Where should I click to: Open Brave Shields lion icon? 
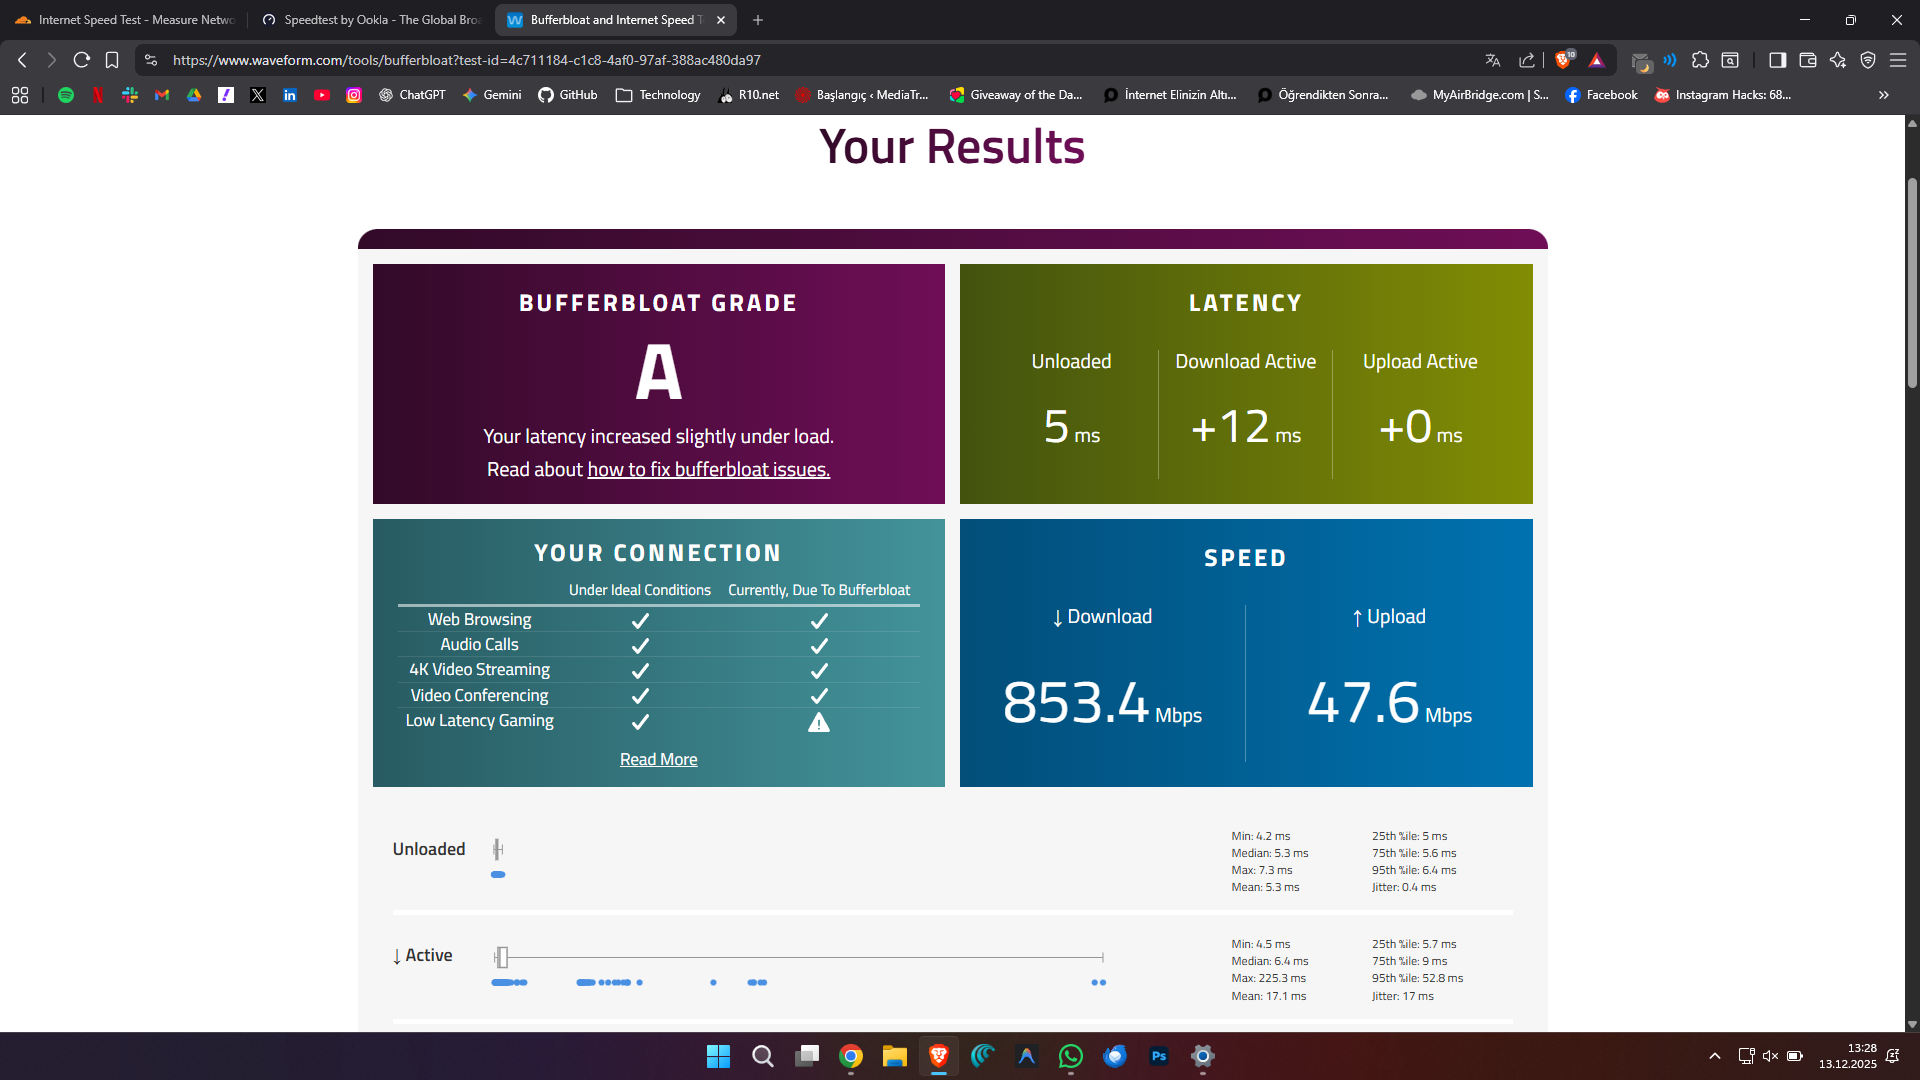1564,60
